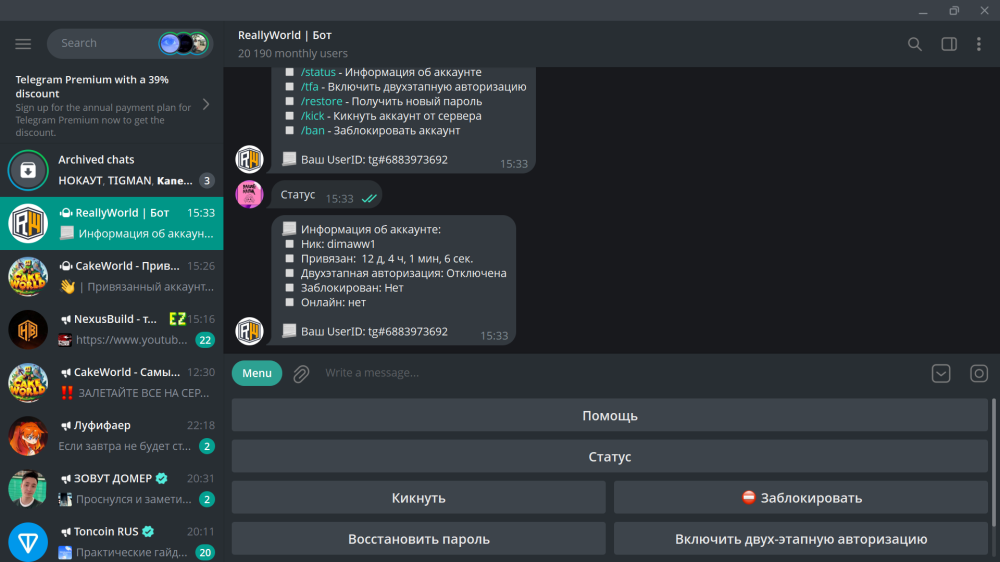
Task: Click the /restore command link
Action: [321, 101]
